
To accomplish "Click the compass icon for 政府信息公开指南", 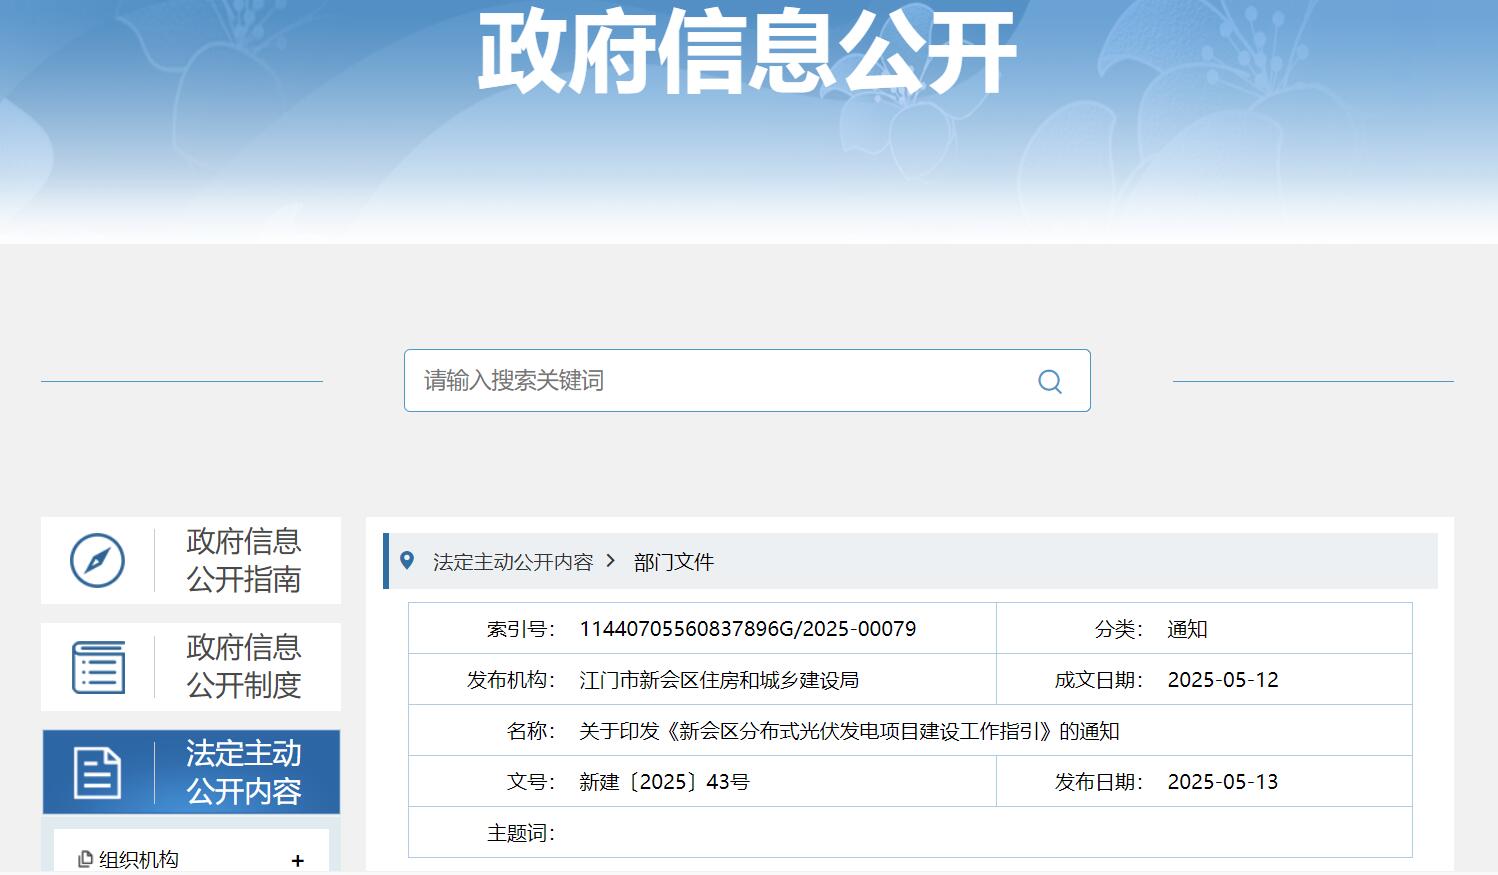I will [97, 561].
